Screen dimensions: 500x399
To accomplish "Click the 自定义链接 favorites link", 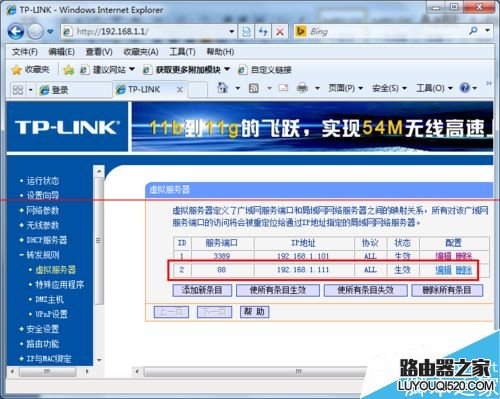I will [x=265, y=70].
